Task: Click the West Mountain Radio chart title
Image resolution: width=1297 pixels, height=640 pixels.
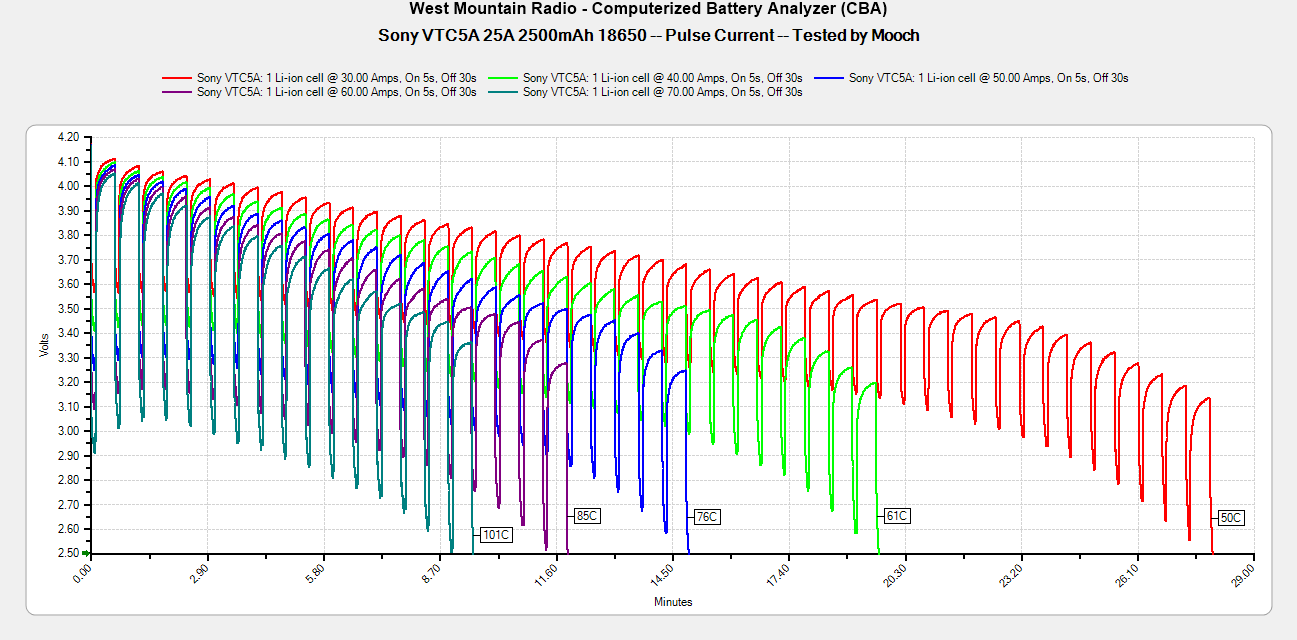Action: (648, 9)
